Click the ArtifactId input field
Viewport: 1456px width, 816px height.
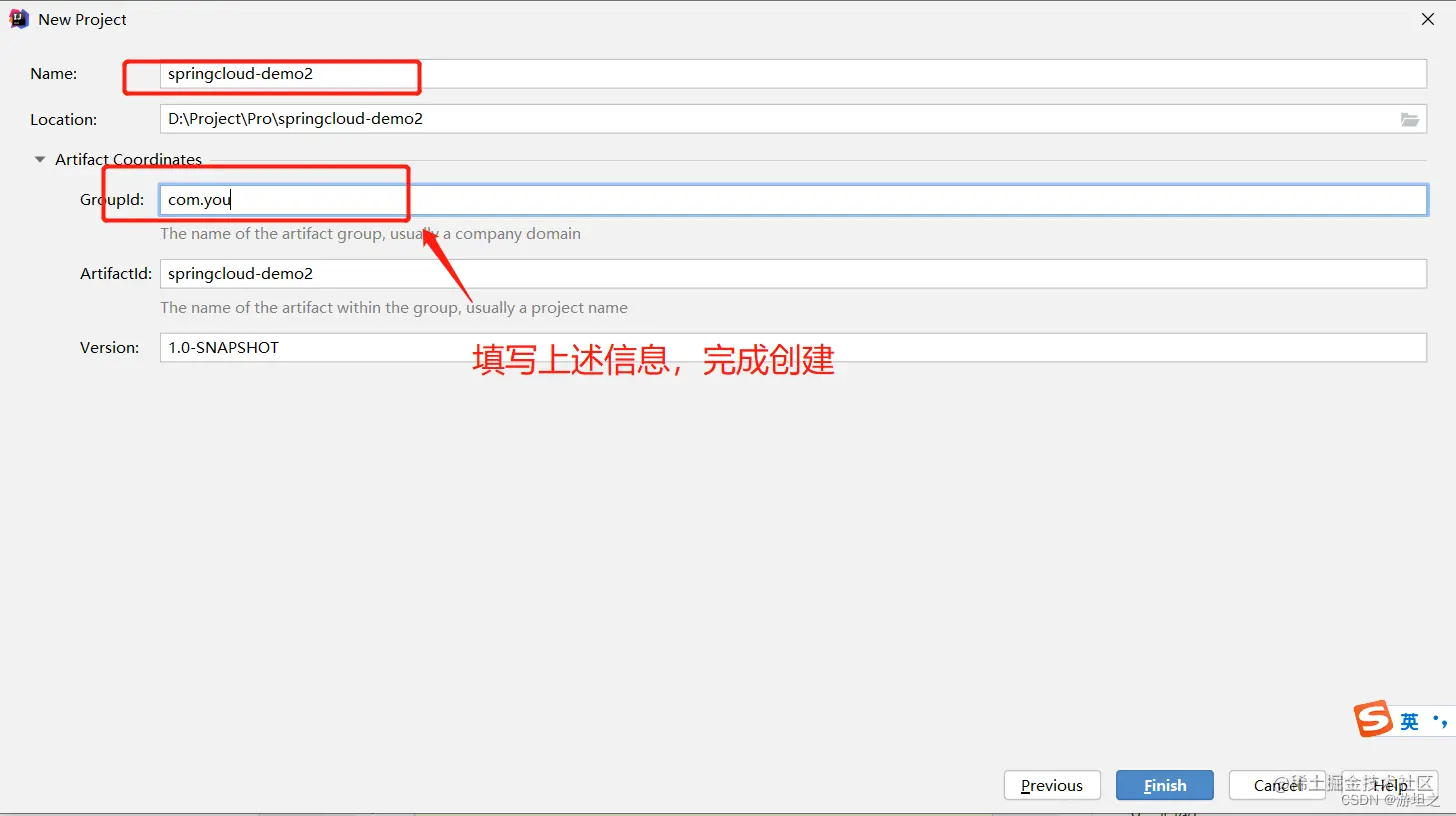pos(793,274)
